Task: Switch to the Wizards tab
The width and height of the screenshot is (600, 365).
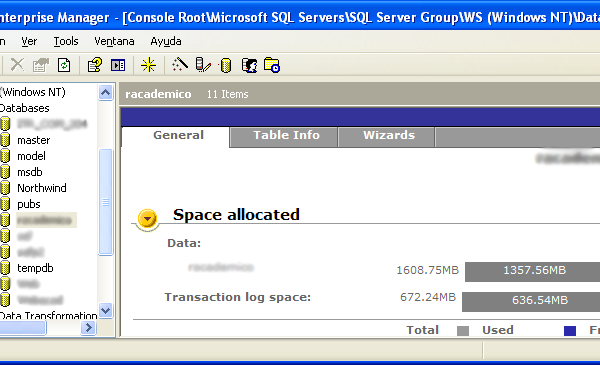Action: click(x=386, y=137)
